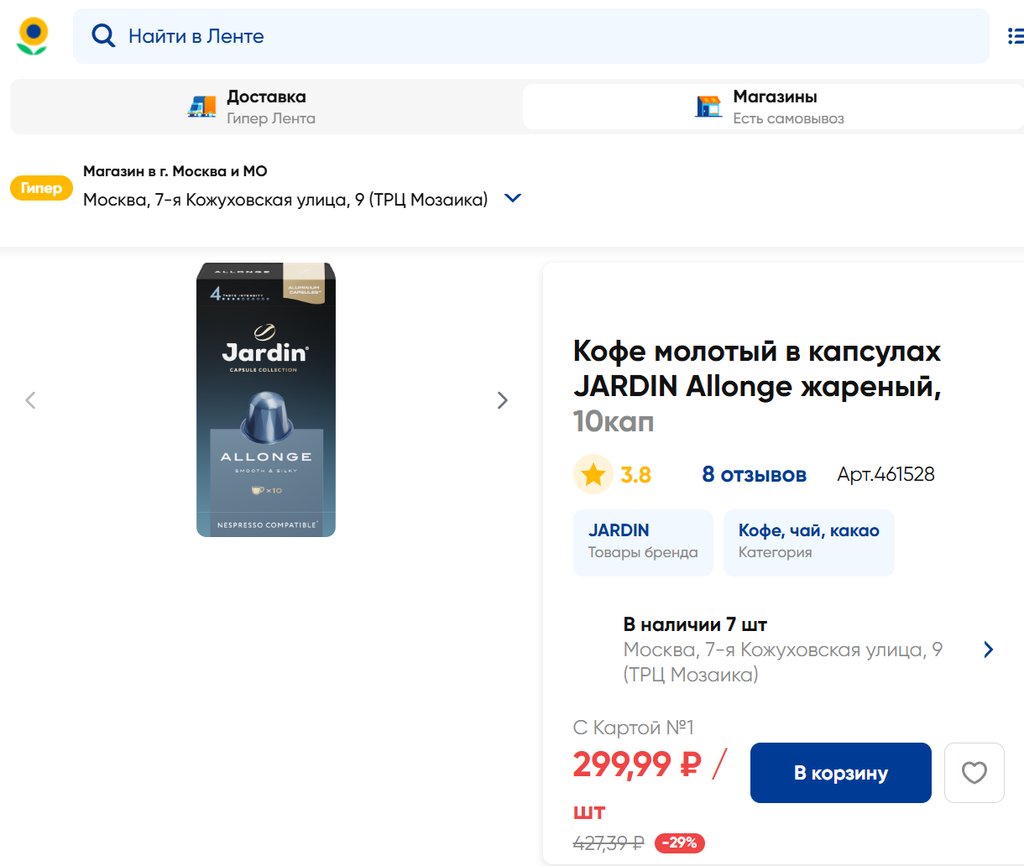Click the yellow Гипер badge
This screenshot has height=866, width=1024.
click(x=41, y=188)
